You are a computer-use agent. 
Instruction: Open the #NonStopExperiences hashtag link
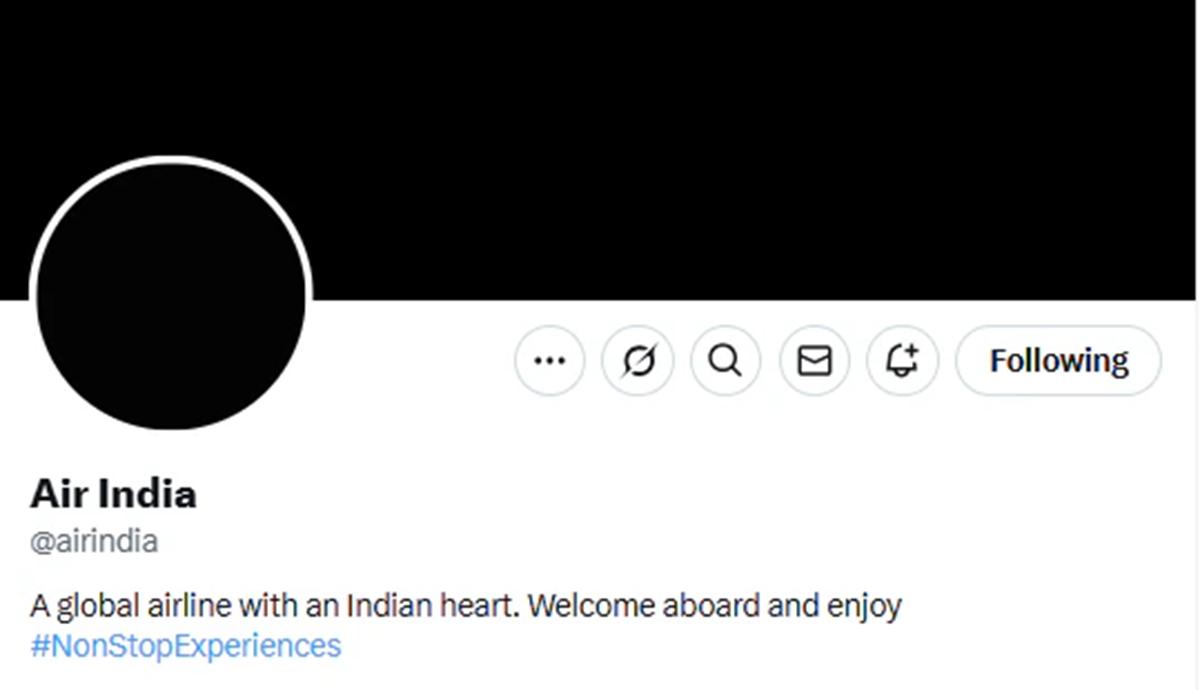coord(186,645)
